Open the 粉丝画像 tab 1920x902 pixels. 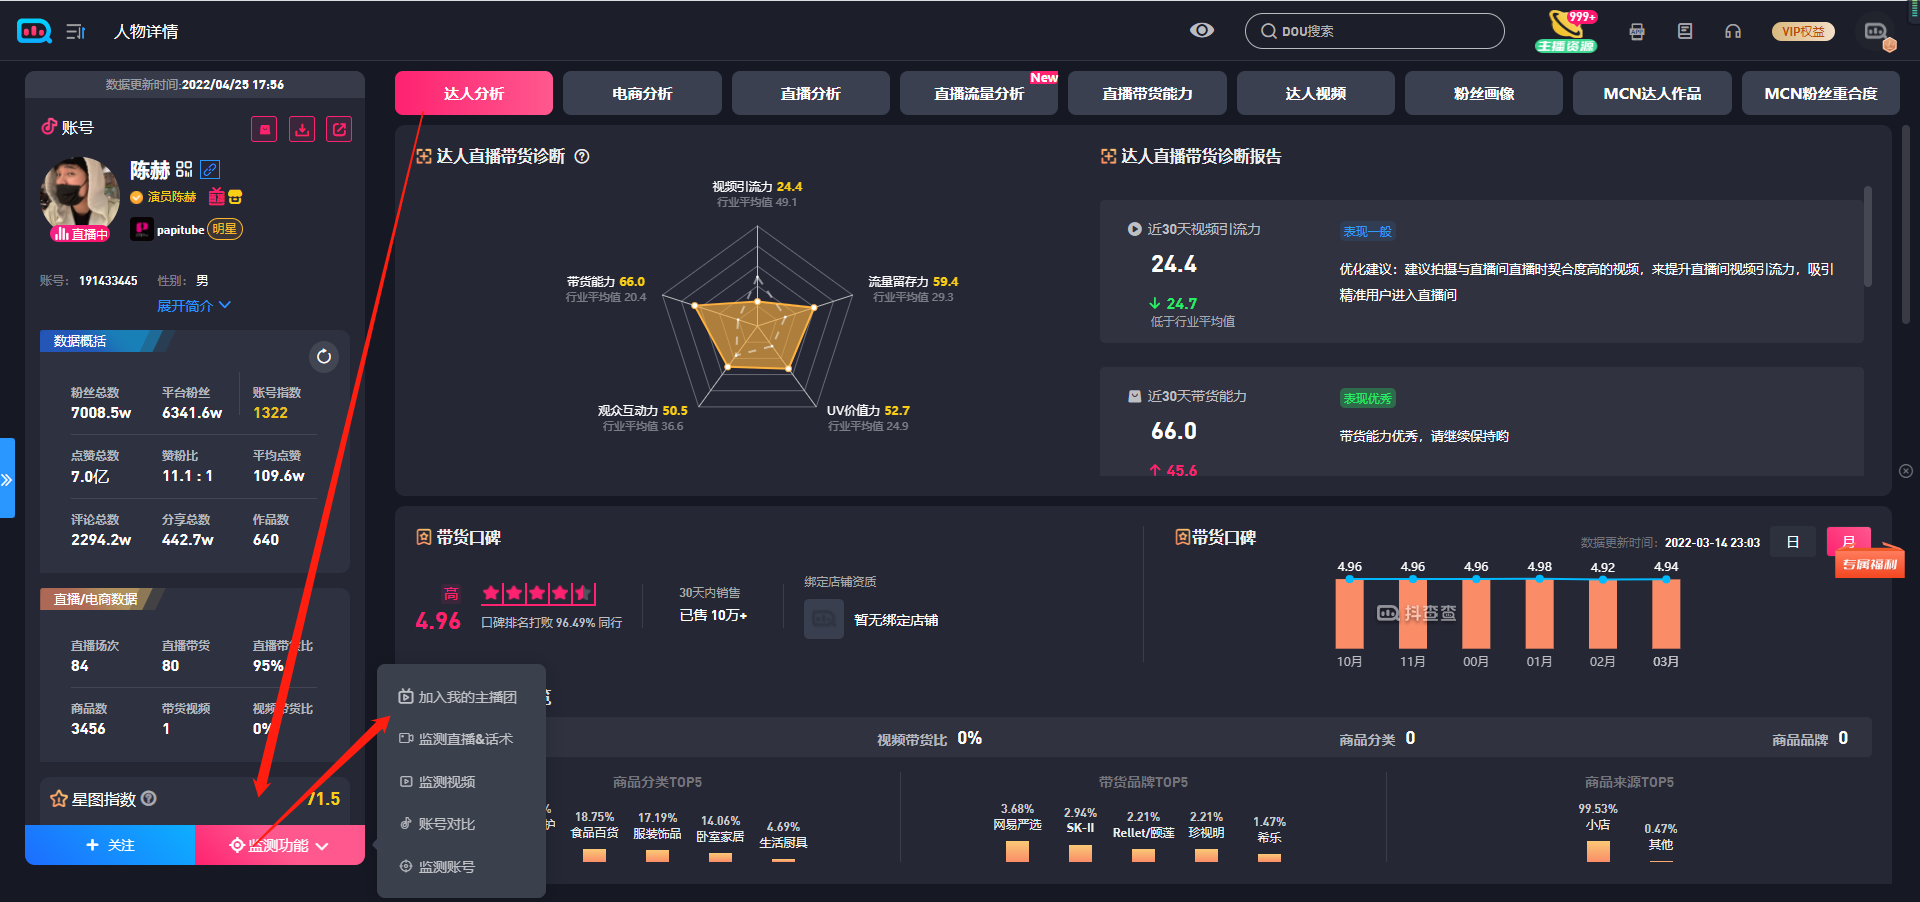[x=1483, y=93]
